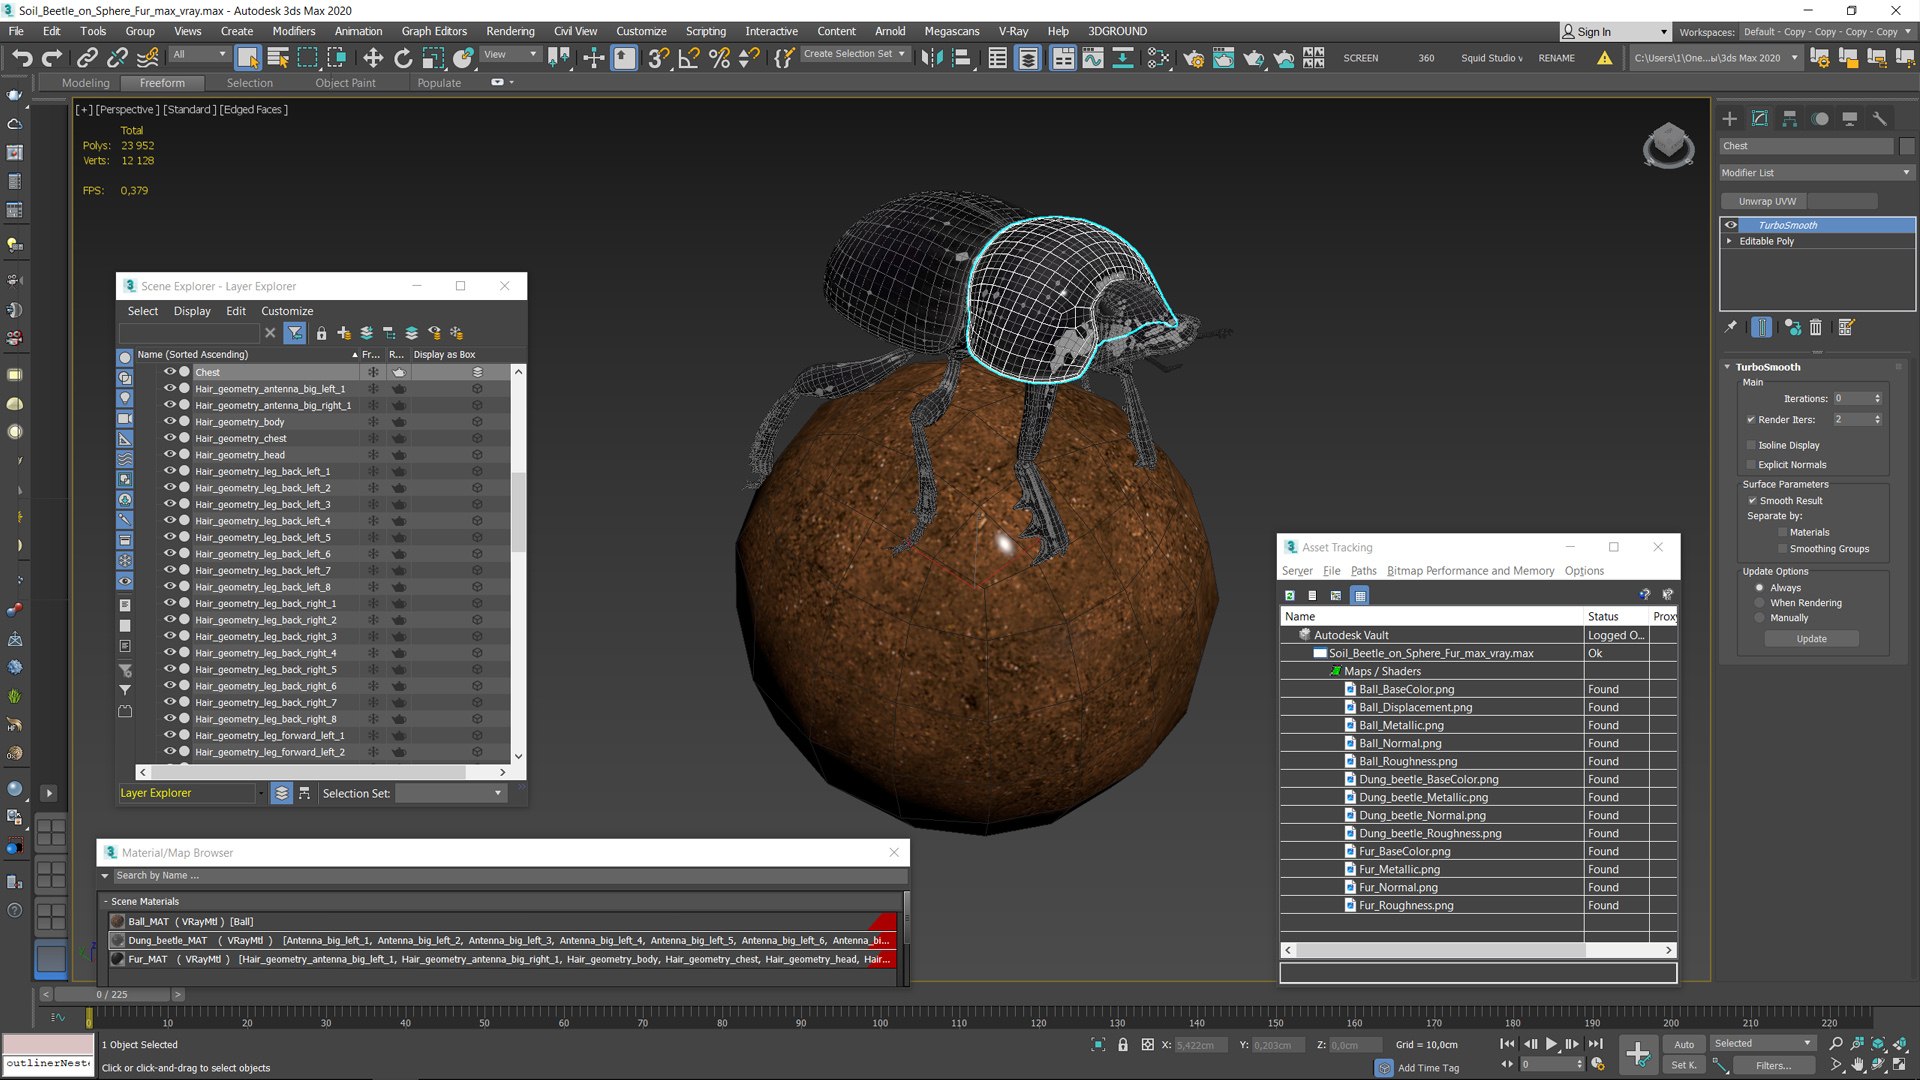
Task: Open the Modifiers menu
Action: [293, 31]
